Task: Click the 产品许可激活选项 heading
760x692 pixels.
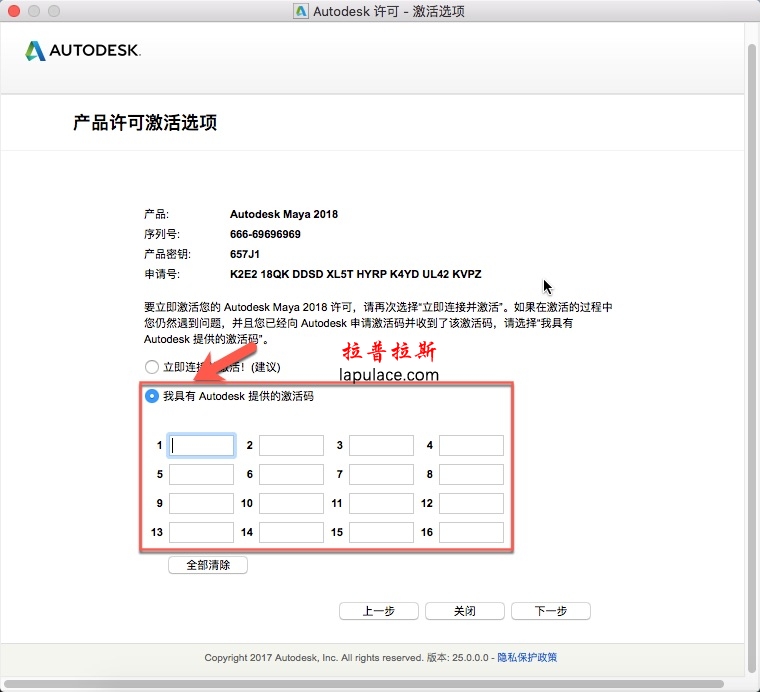Action: (x=145, y=123)
